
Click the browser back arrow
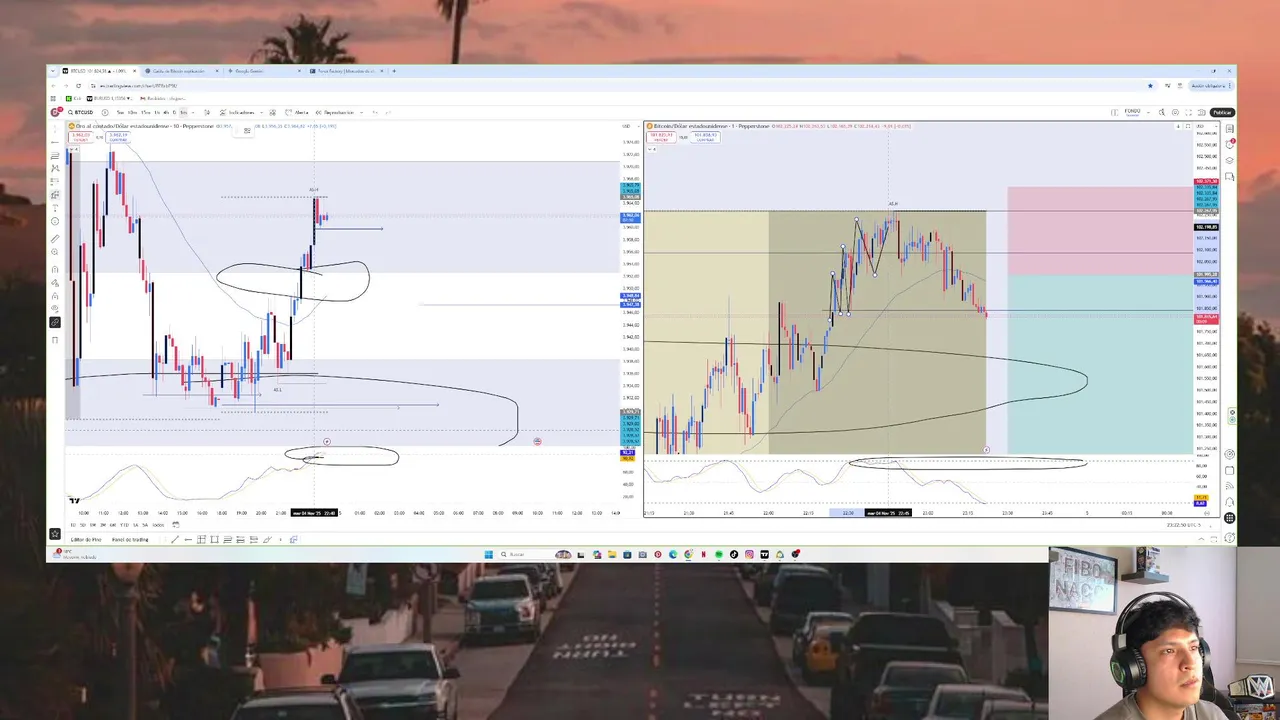tap(53, 86)
